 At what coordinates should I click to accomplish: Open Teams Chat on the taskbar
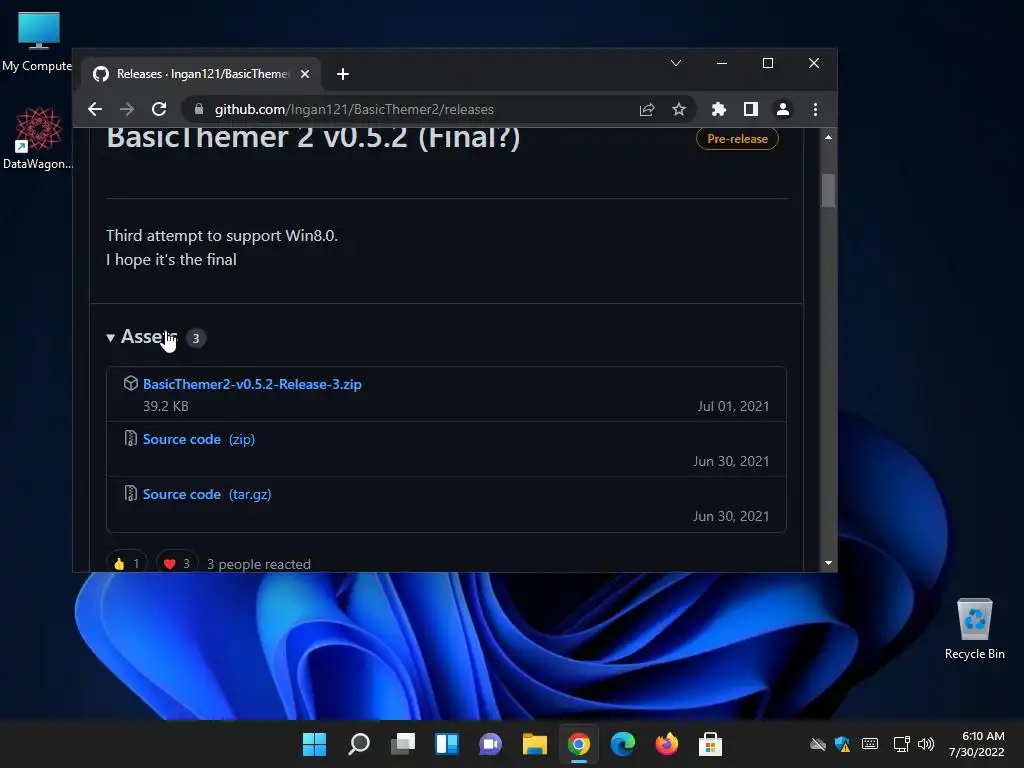pos(490,744)
